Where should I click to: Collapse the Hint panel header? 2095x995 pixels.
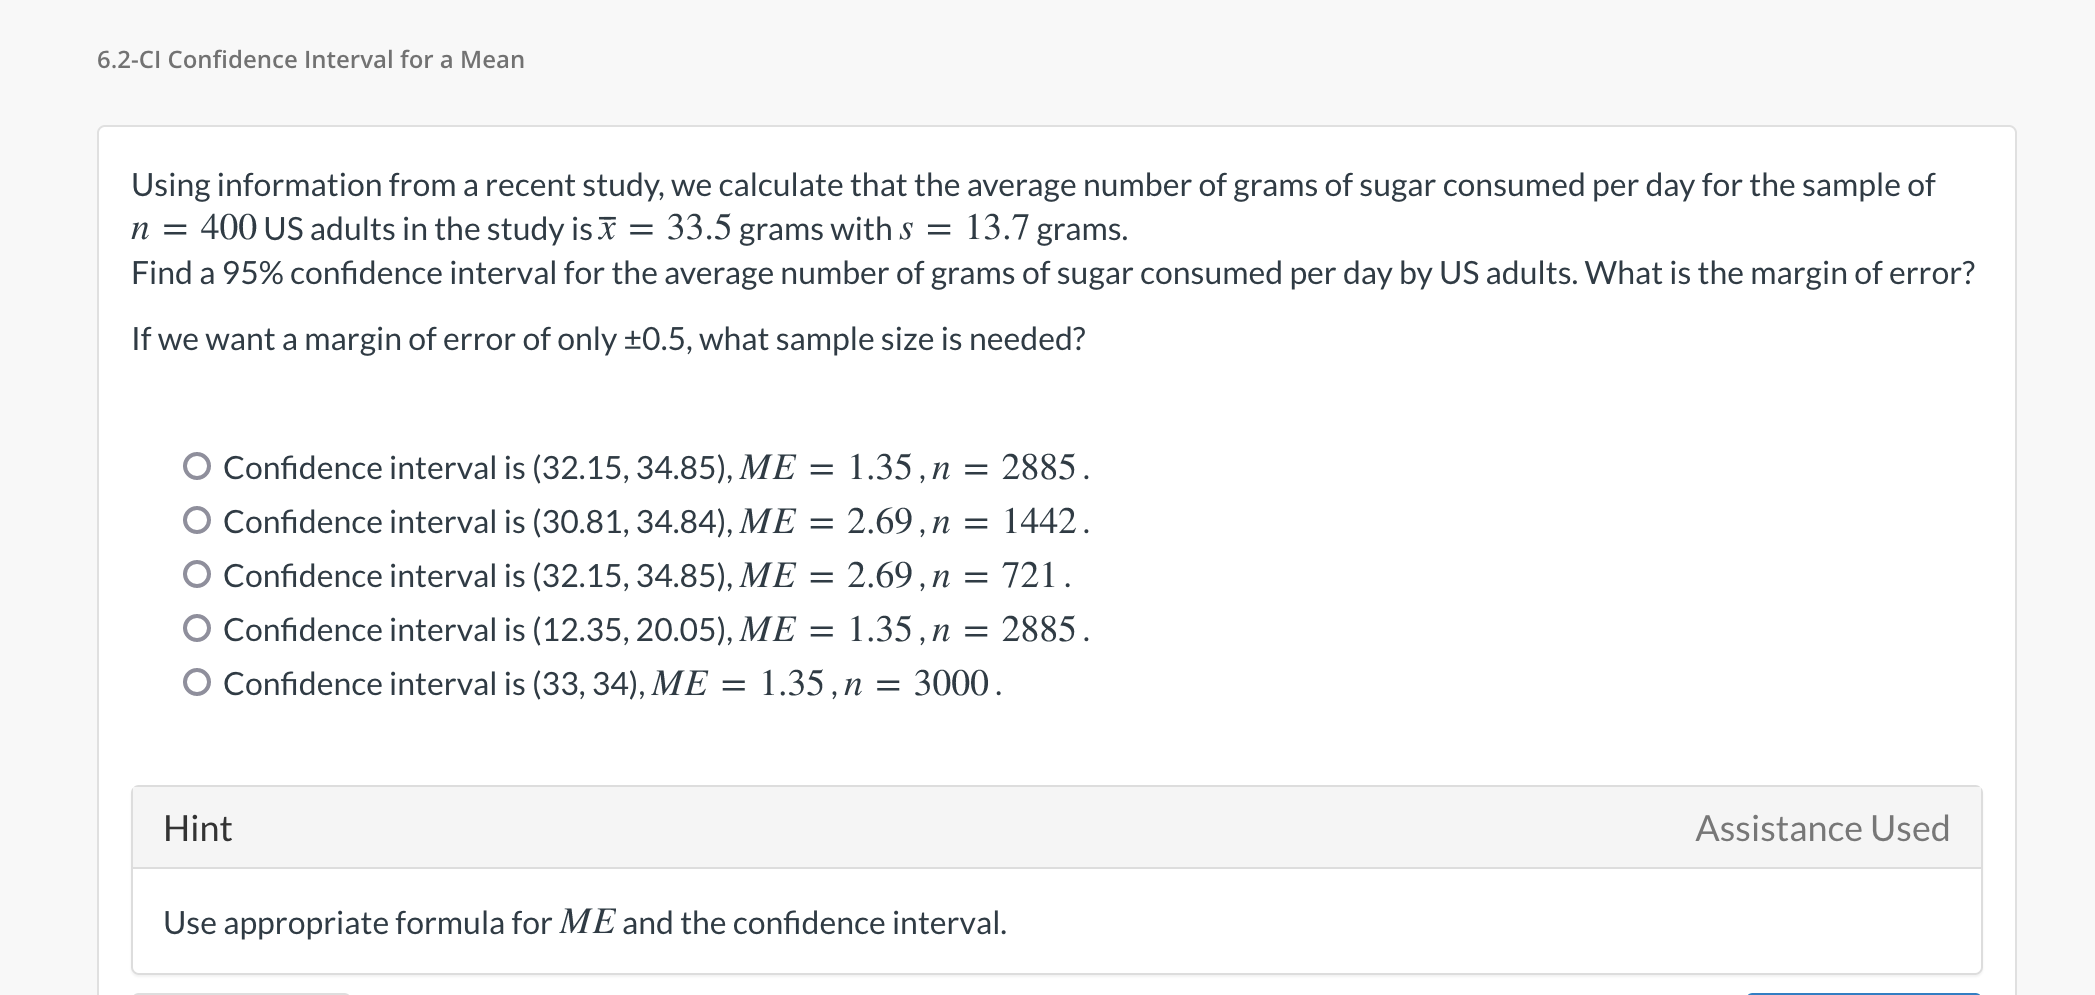[1056, 828]
